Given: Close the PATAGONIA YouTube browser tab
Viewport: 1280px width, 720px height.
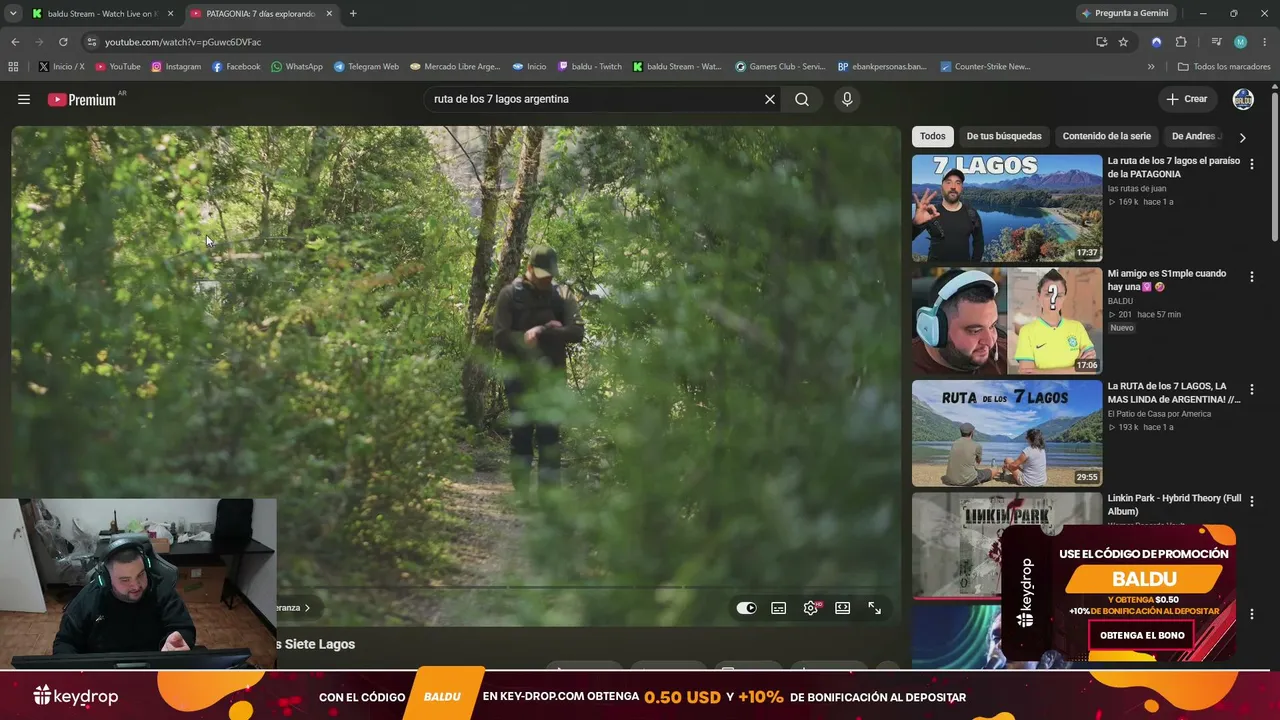Looking at the screenshot, I should 329,14.
